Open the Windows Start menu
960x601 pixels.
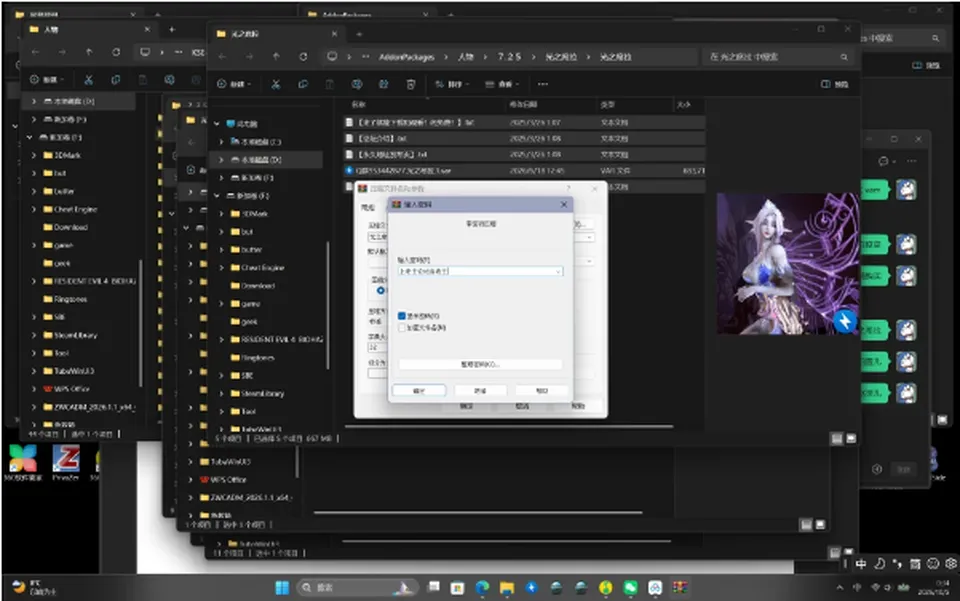click(x=282, y=588)
